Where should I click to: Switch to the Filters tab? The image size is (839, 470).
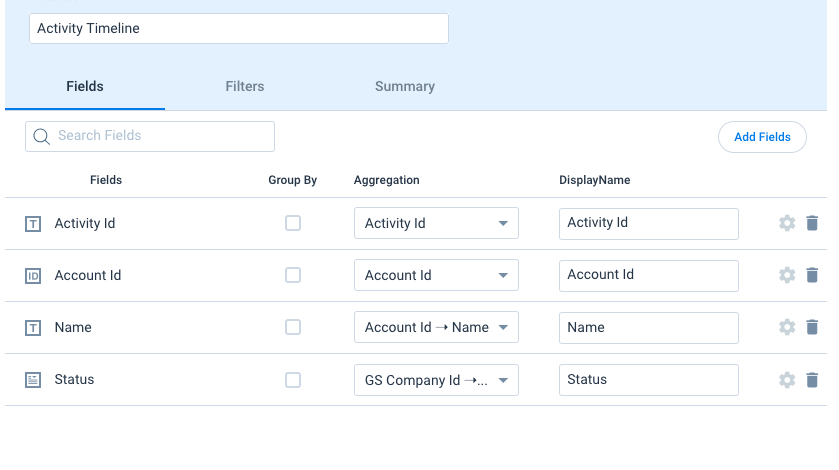tap(245, 87)
